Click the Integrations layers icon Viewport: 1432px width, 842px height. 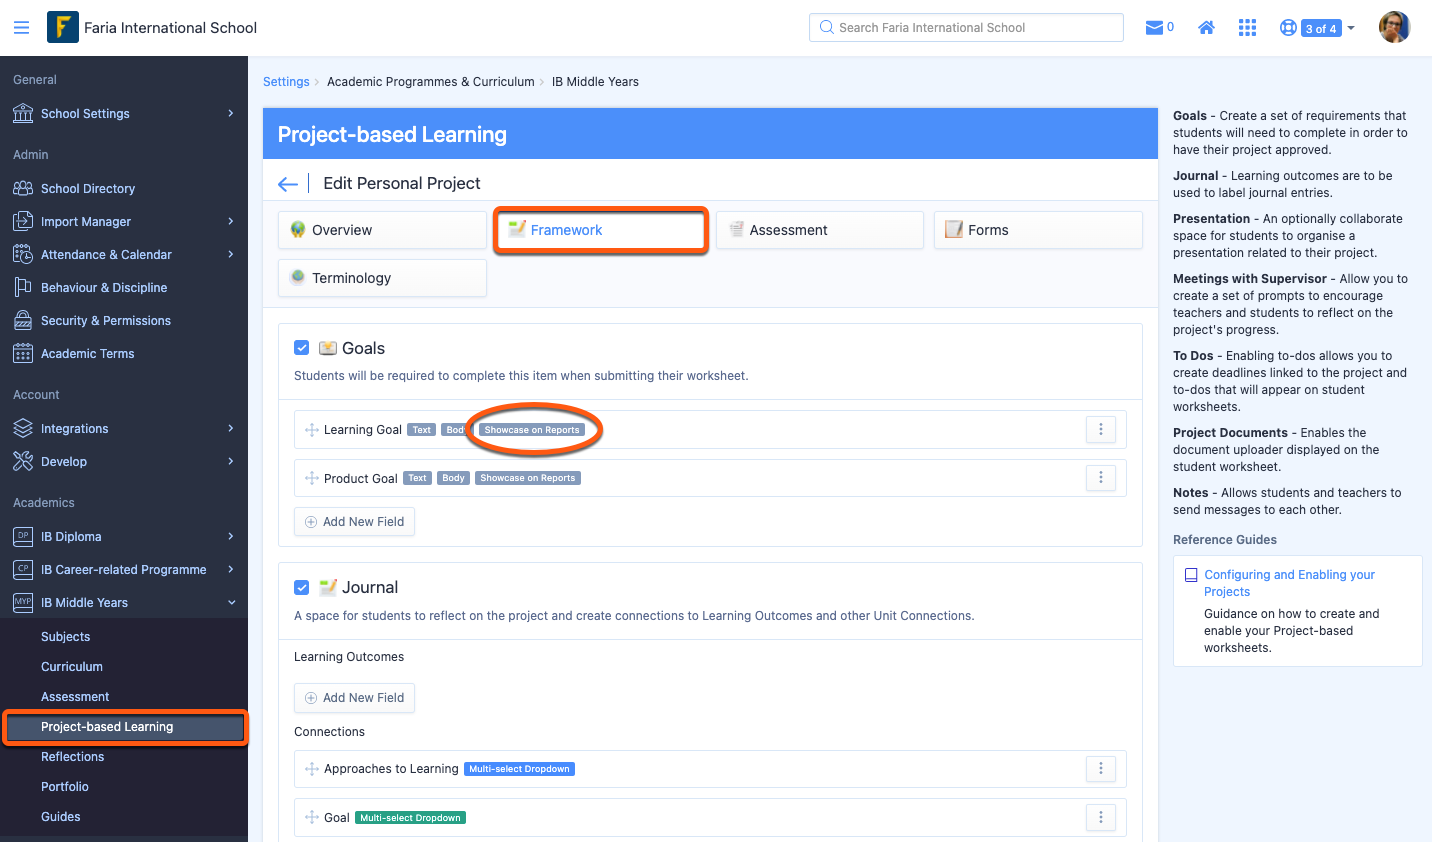(23, 428)
